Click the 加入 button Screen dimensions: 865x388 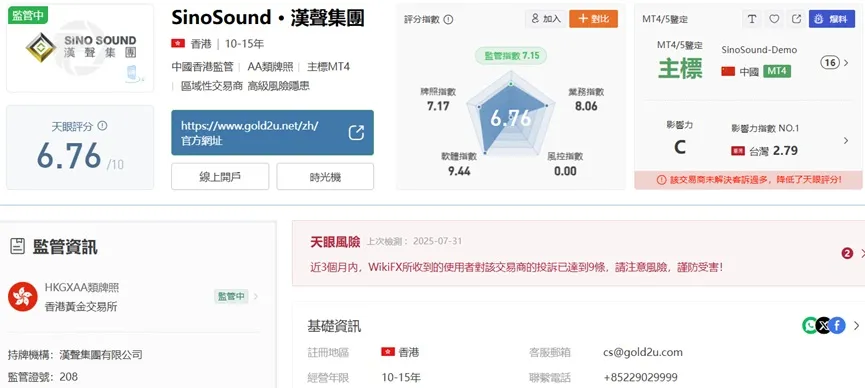[x=545, y=19]
